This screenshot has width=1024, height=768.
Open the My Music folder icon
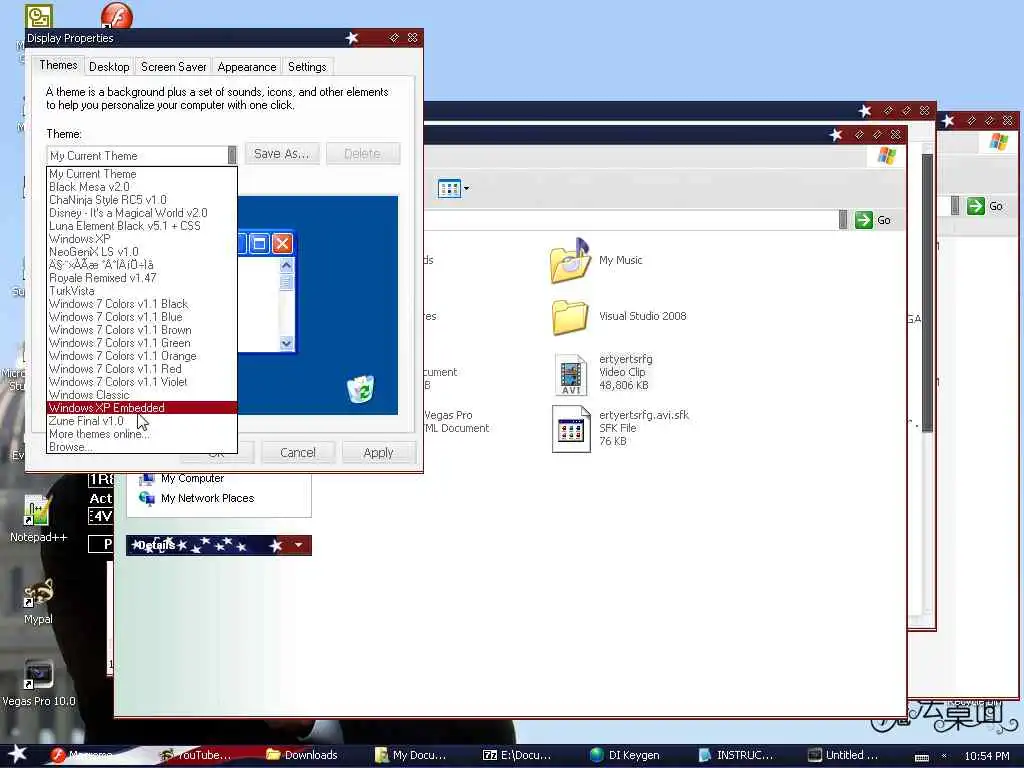point(571,260)
